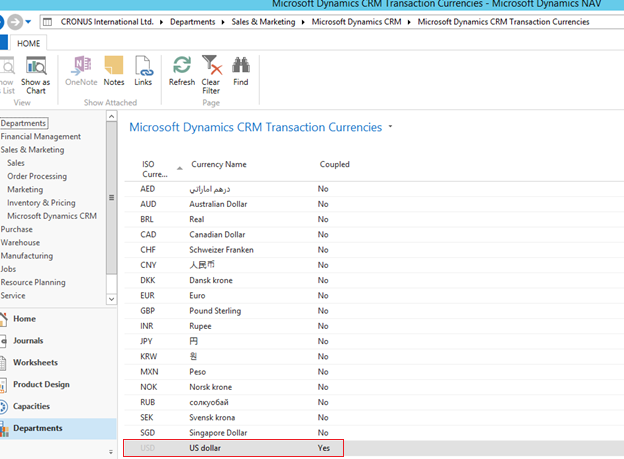The width and height of the screenshot is (624, 459).
Task: Select the INR Rupee row
Action: [374, 326]
